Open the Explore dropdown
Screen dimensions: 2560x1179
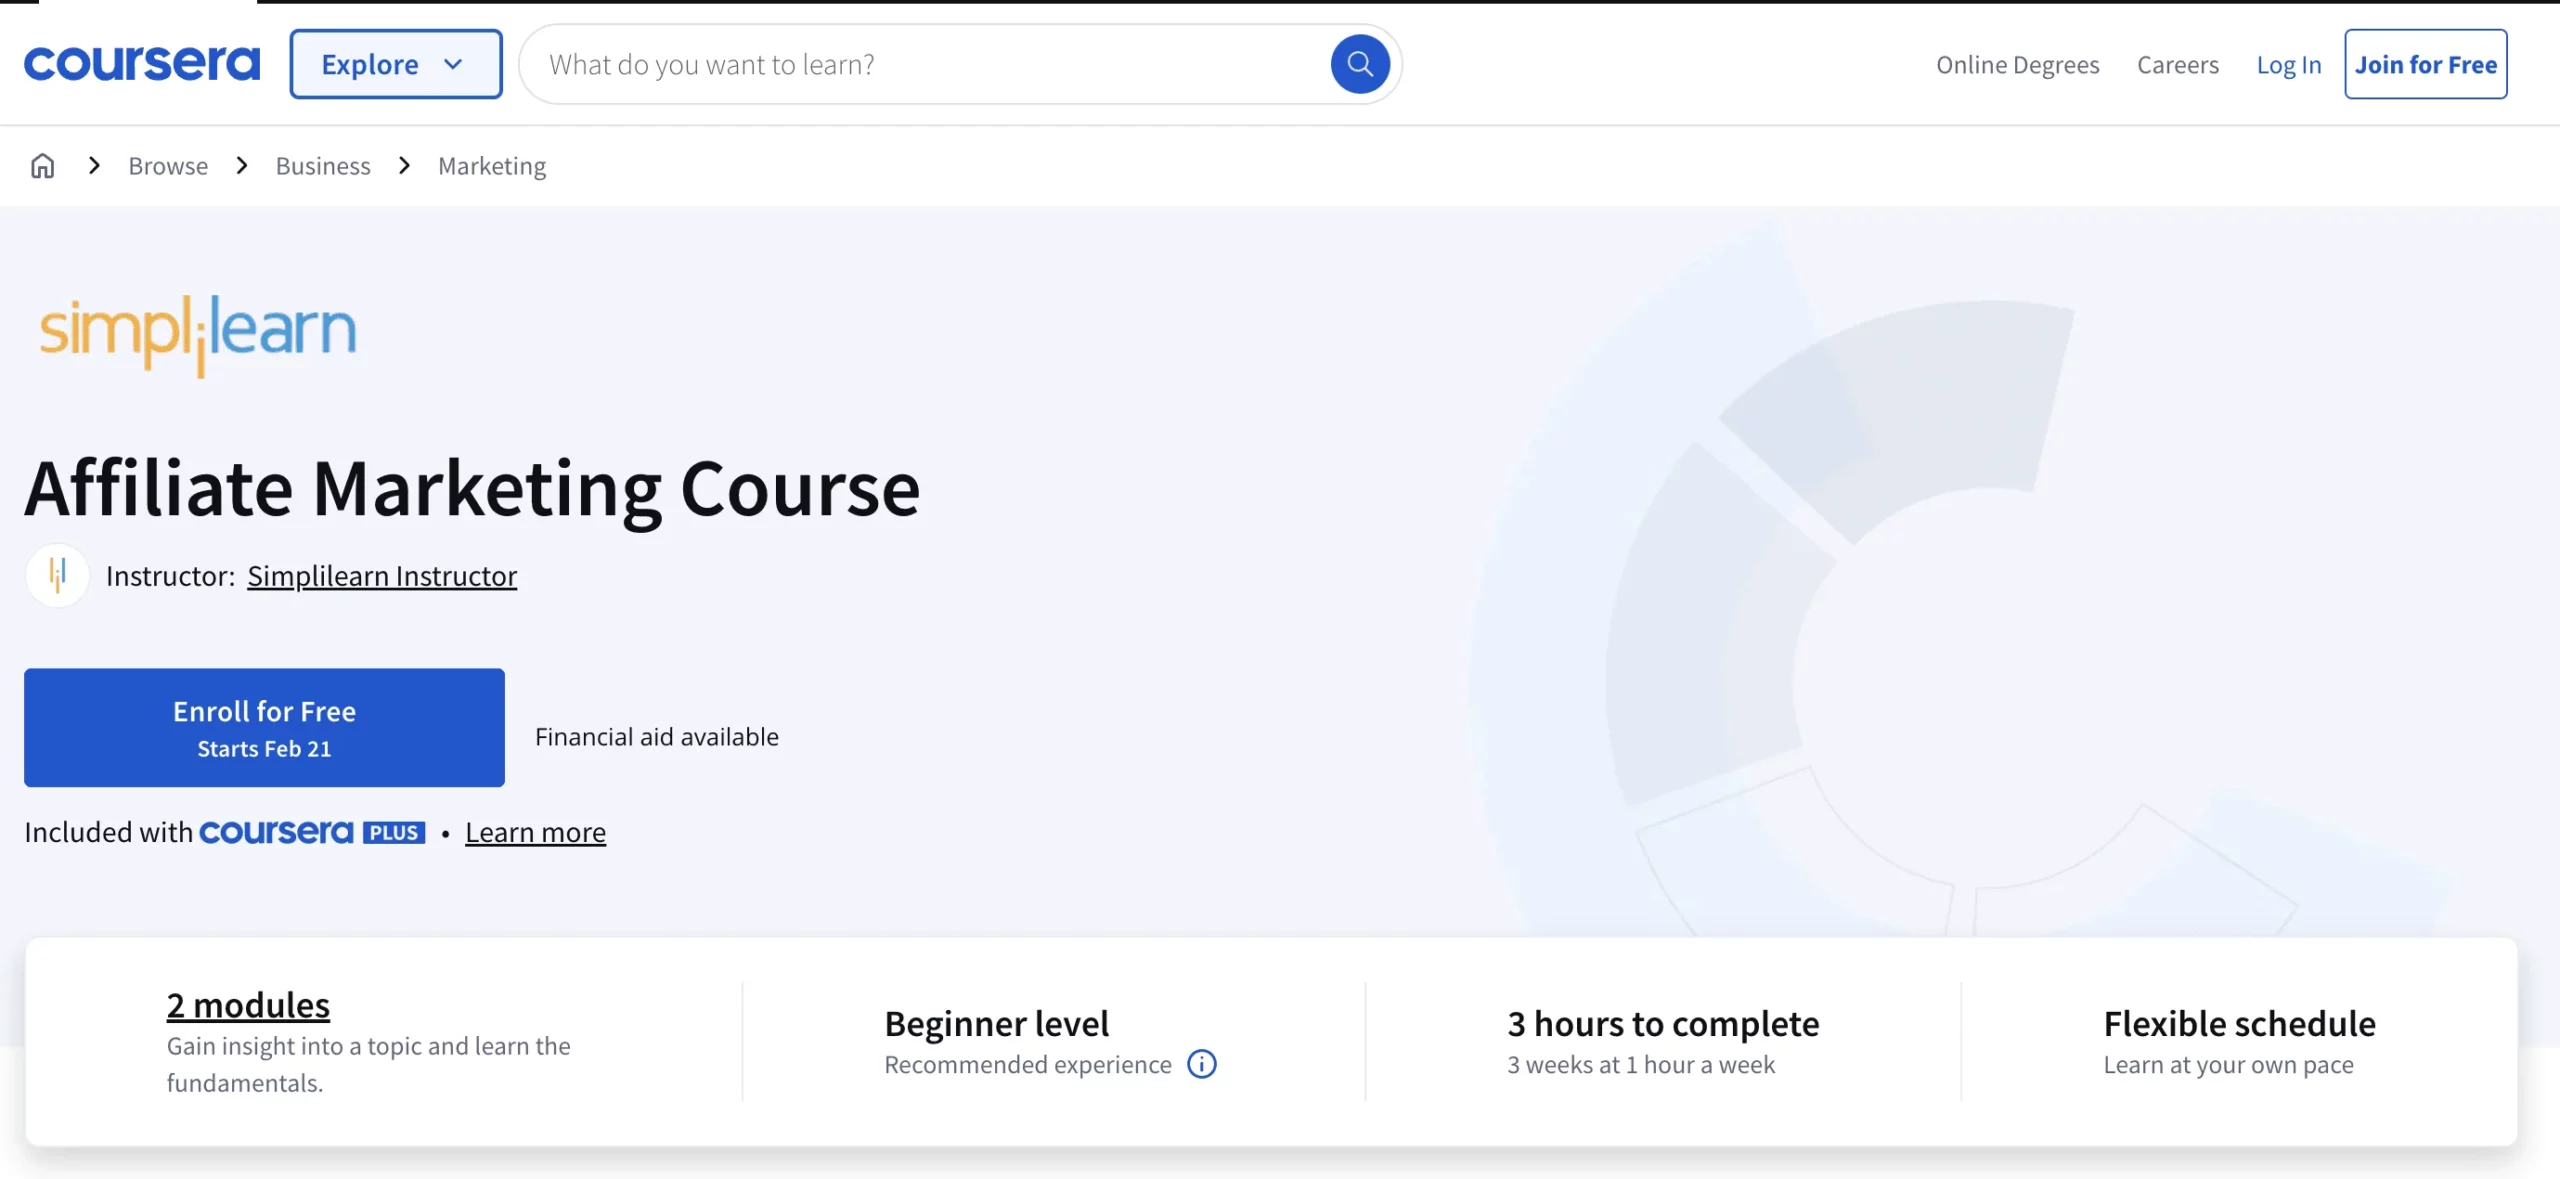pos(396,64)
